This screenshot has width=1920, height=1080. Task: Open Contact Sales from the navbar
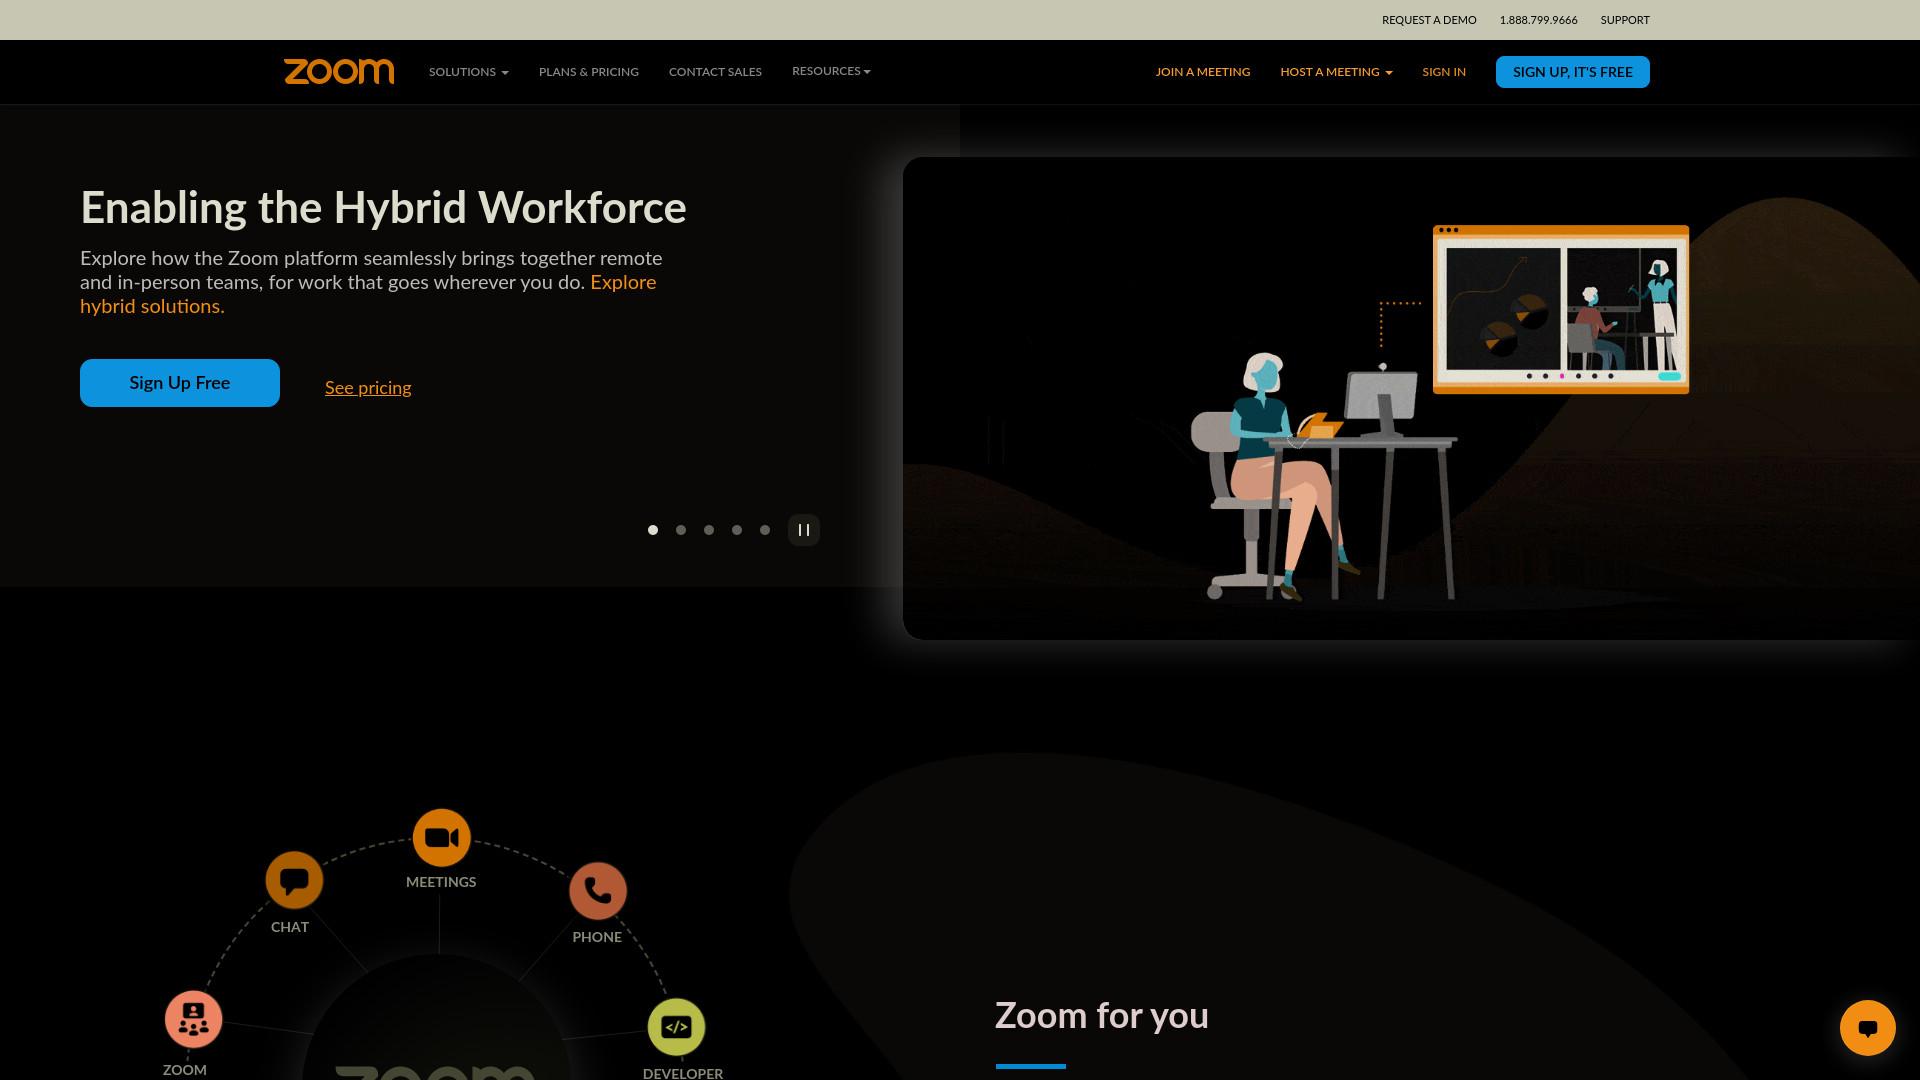[715, 72]
